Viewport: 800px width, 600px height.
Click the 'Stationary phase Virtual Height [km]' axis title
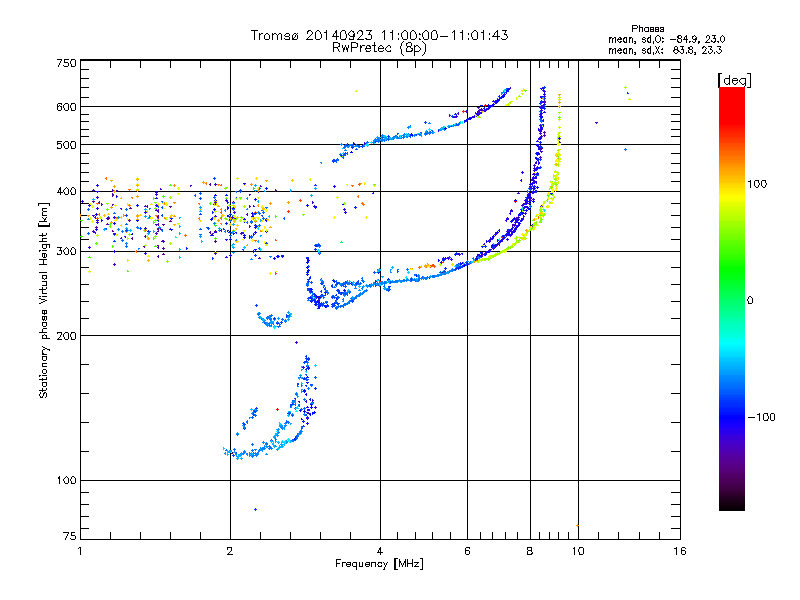tap(44, 300)
